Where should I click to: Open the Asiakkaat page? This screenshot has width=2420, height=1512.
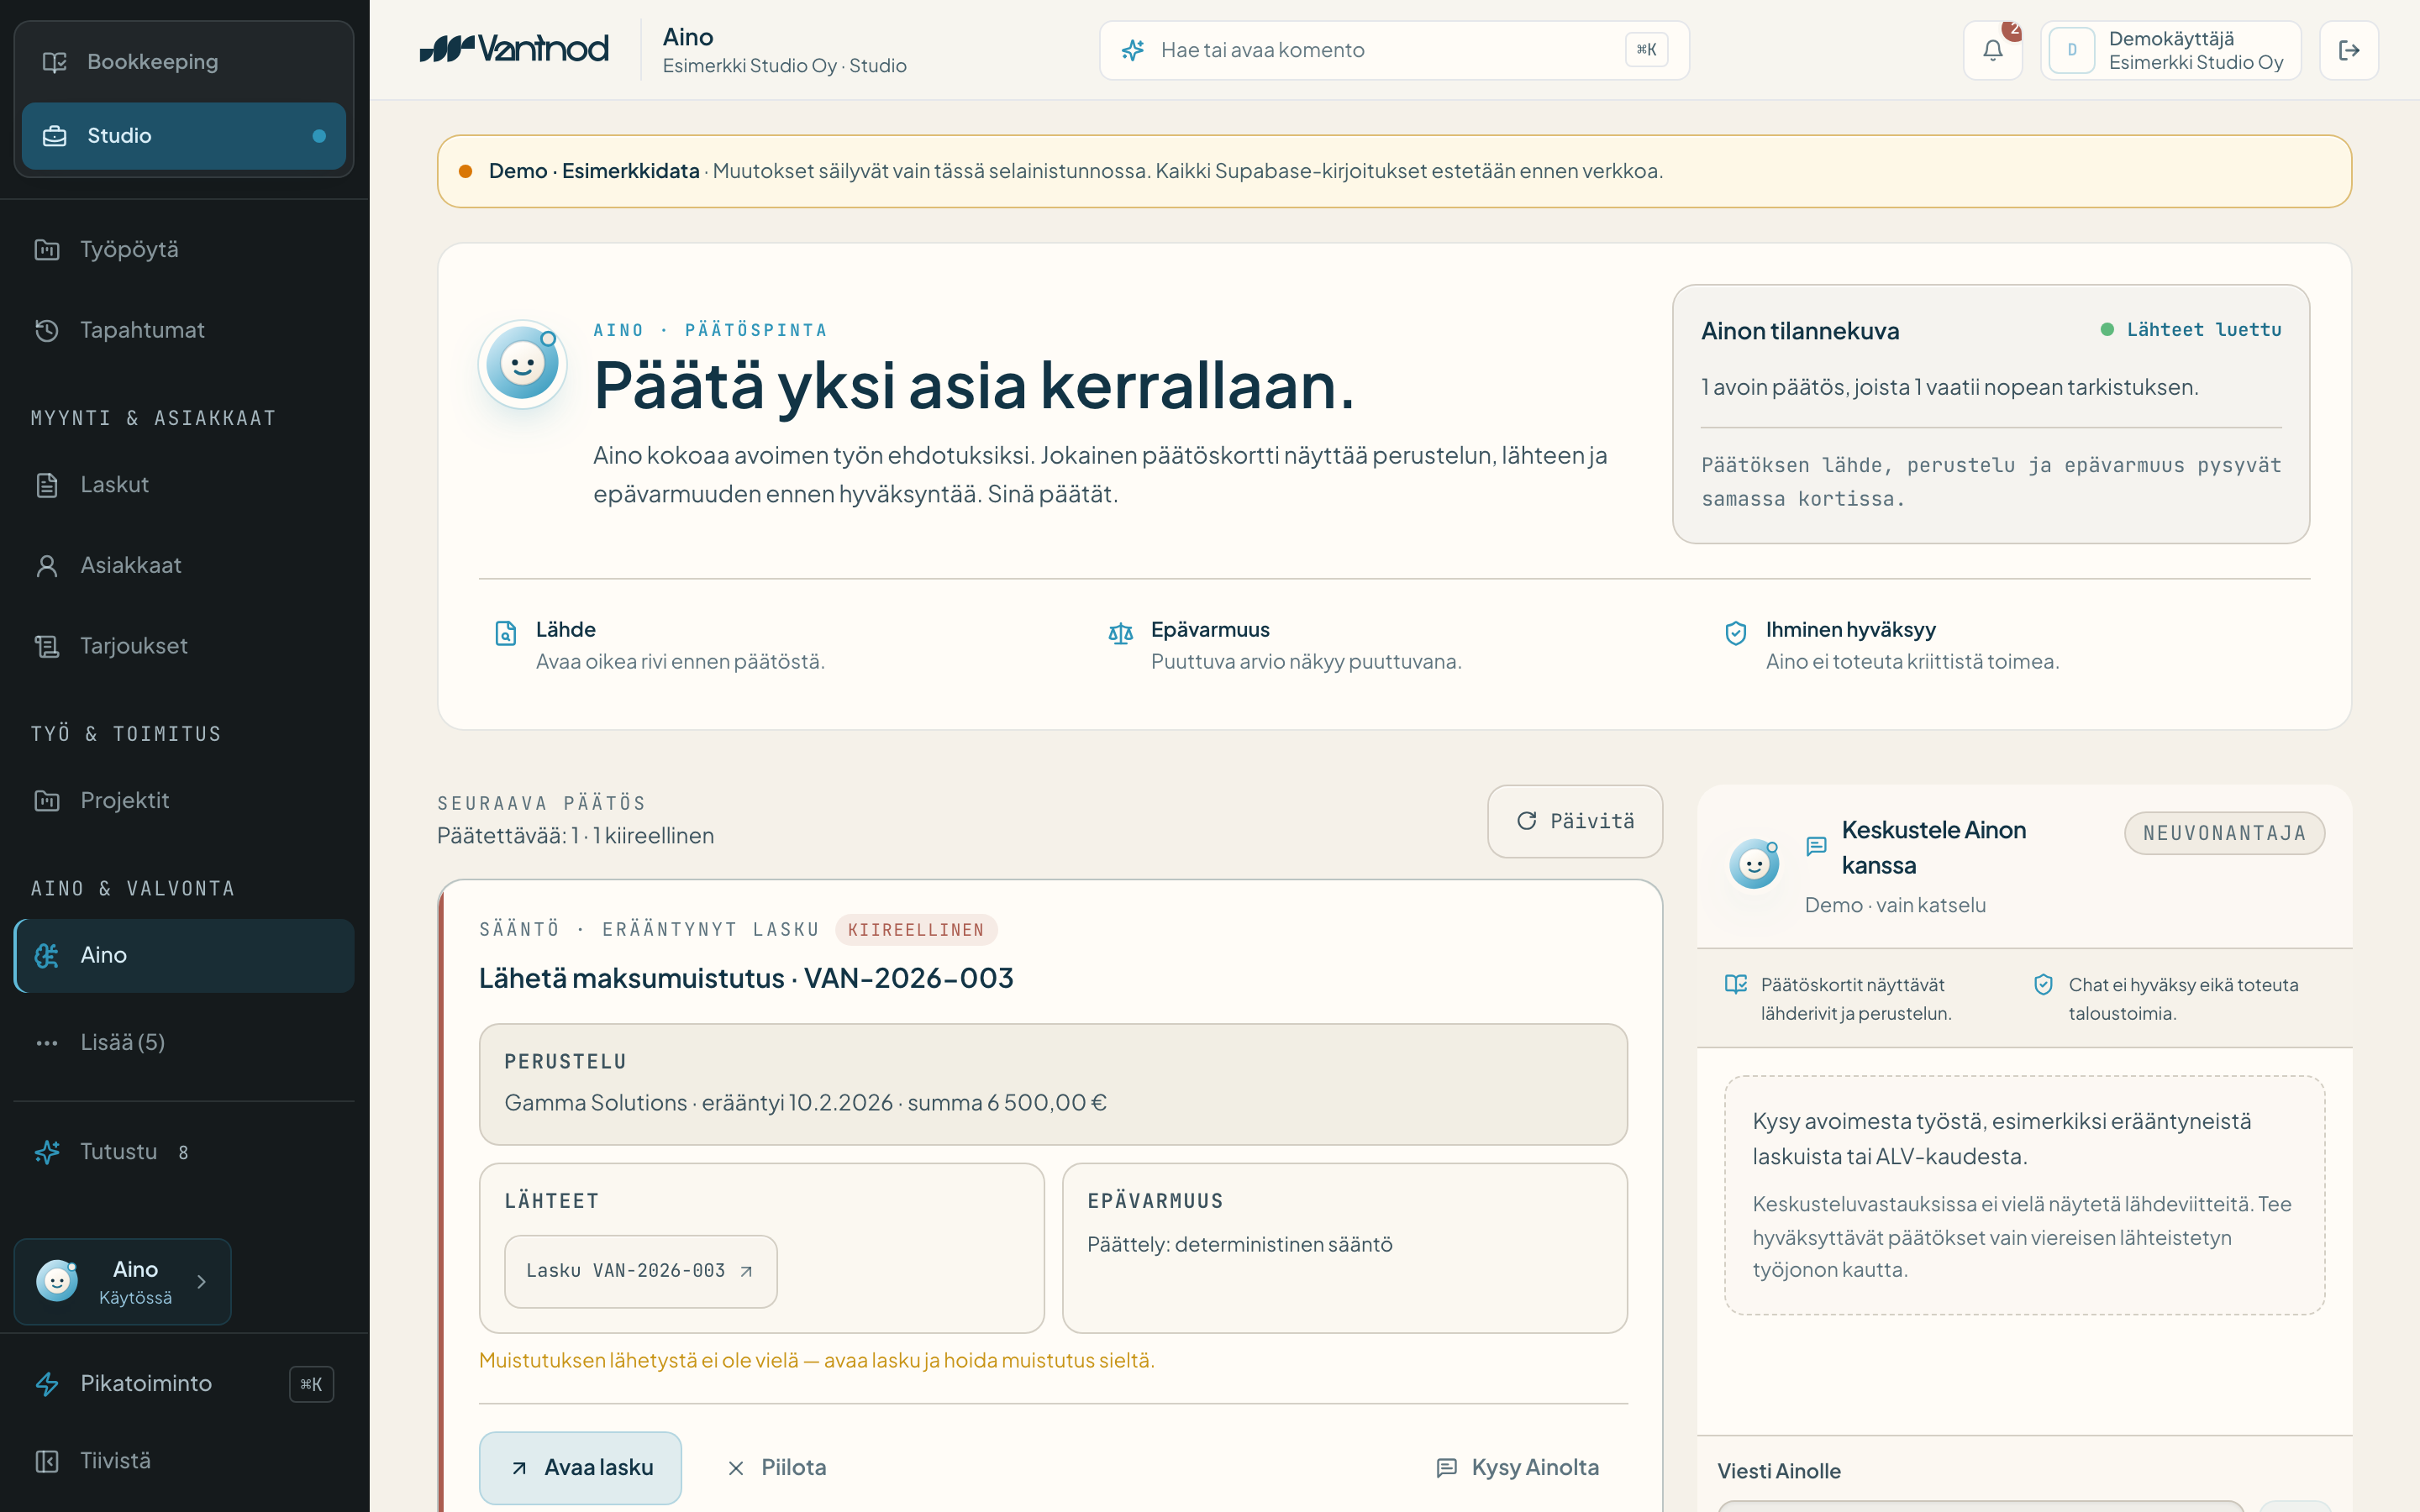tap(184, 566)
